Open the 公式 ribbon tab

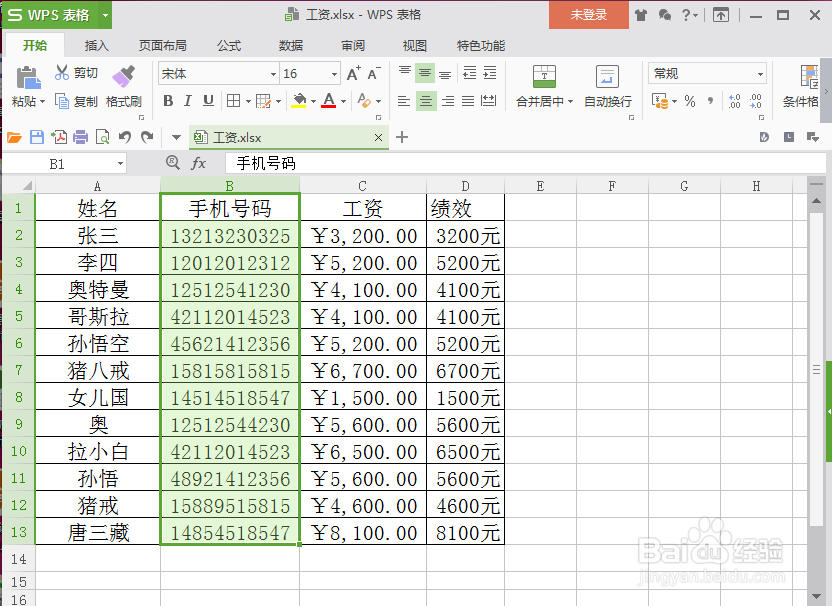[230, 45]
